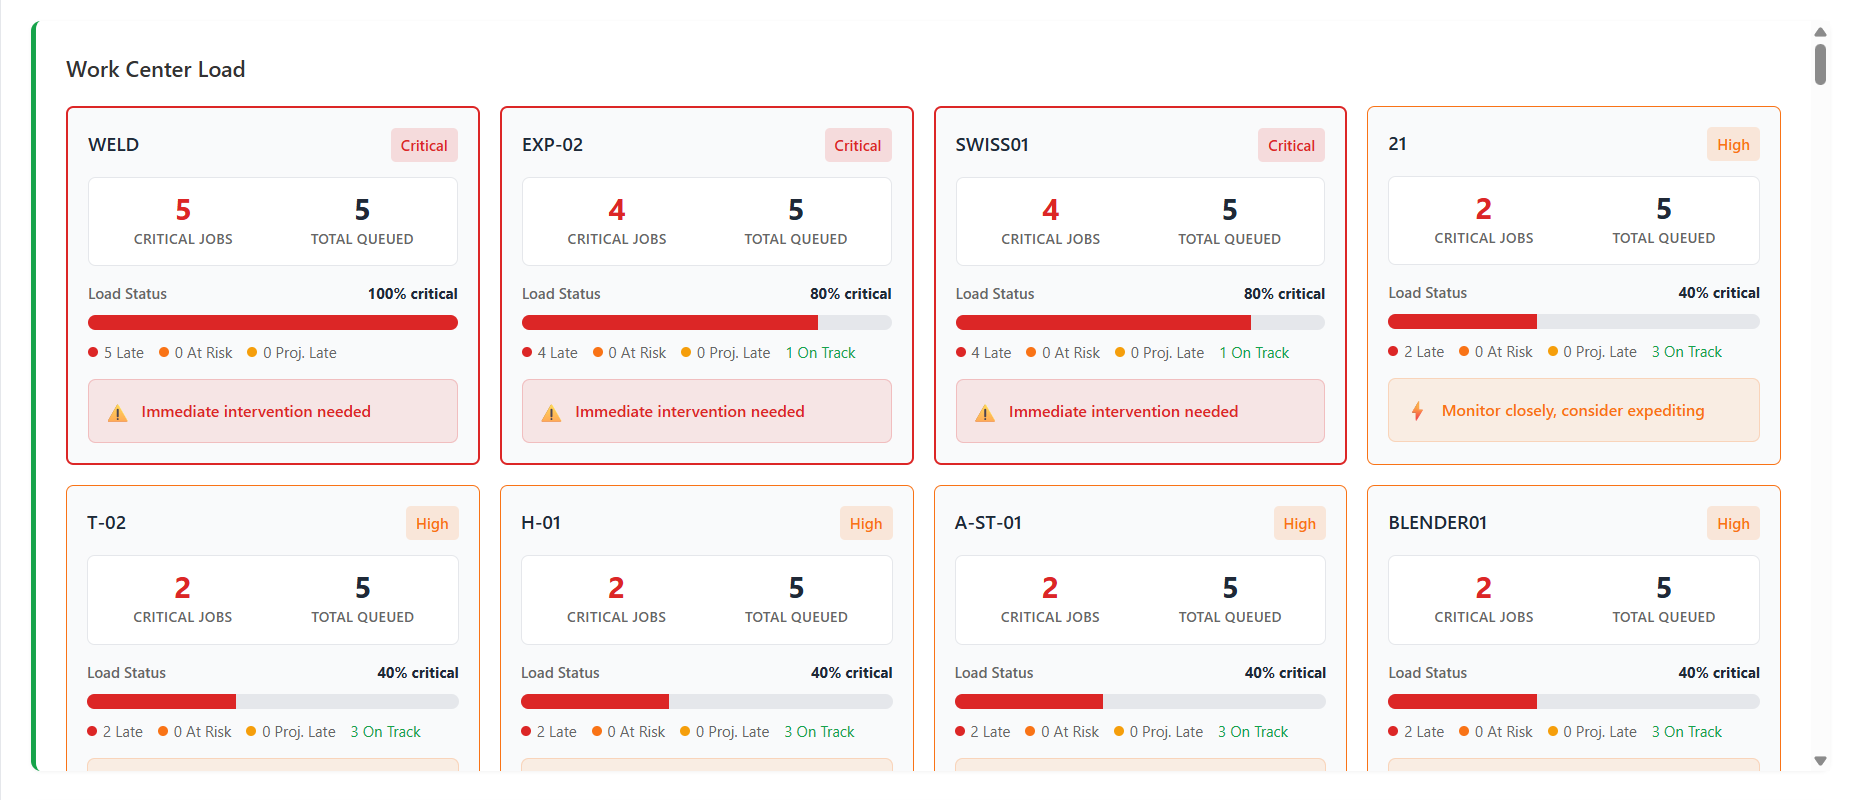Screen dimensions: 1856x800
Task: Click card 21 load status progress bar
Action: click(x=1574, y=321)
